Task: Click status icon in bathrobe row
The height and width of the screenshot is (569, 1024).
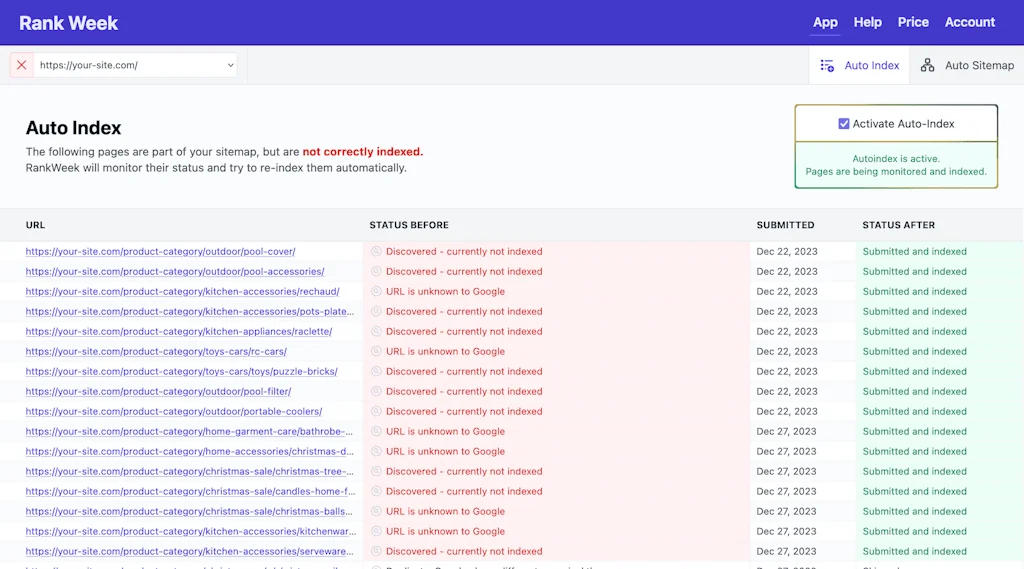Action: (x=376, y=431)
